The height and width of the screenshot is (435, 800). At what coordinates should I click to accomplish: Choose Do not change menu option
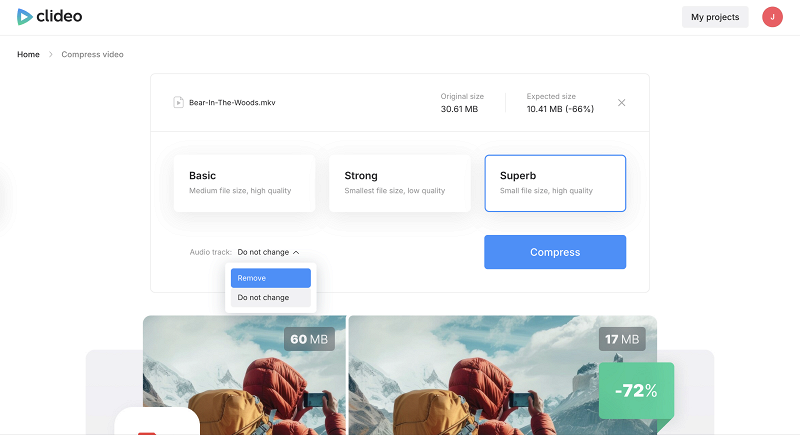pos(270,297)
